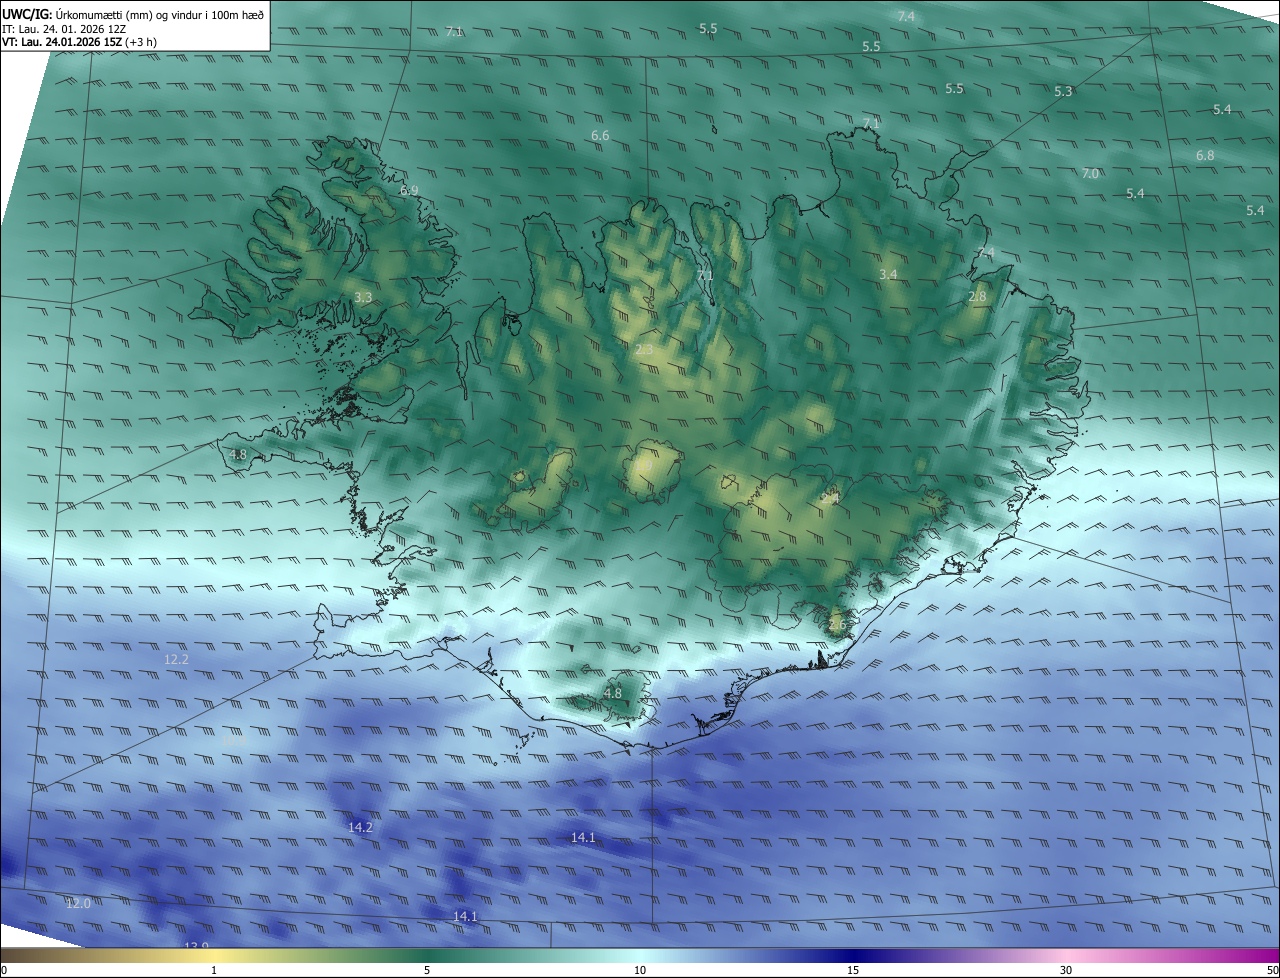Select the 14.2 value label
The height and width of the screenshot is (978, 1280).
click(x=360, y=827)
